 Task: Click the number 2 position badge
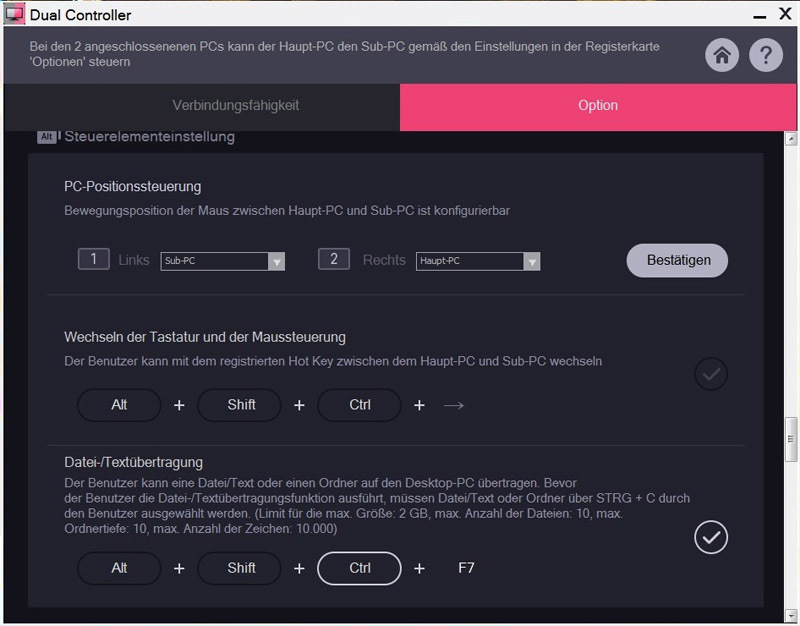334,259
